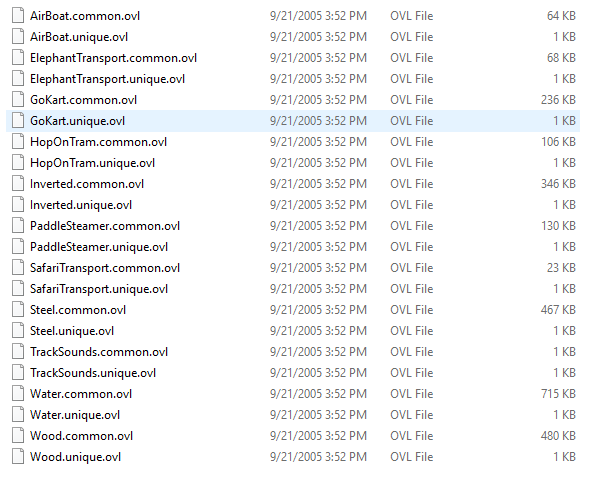Select the file name PaddleSteamer.unique.ovl
Viewport: 602px width, 485px height.
(99, 247)
